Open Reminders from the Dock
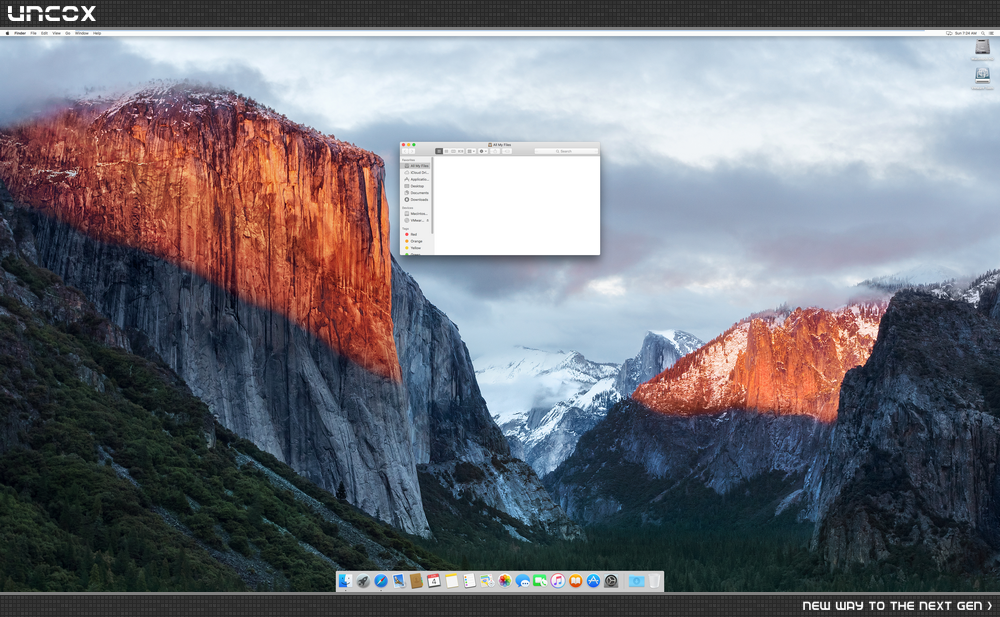 pyautogui.click(x=469, y=581)
